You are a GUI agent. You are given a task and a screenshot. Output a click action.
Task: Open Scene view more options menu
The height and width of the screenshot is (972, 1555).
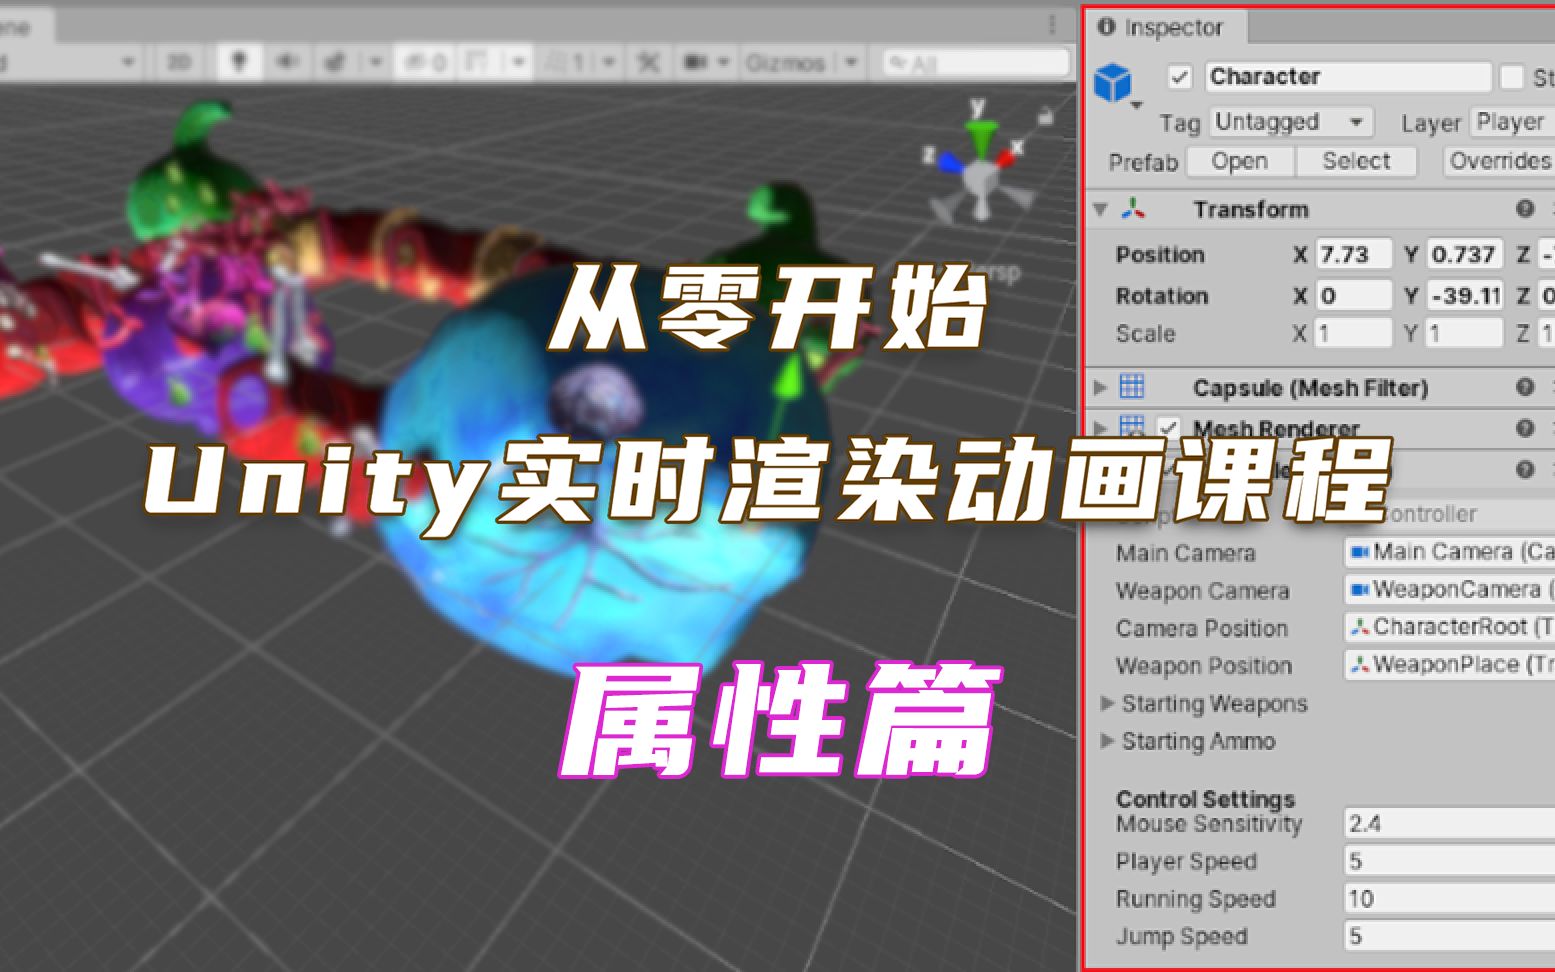(1052, 25)
